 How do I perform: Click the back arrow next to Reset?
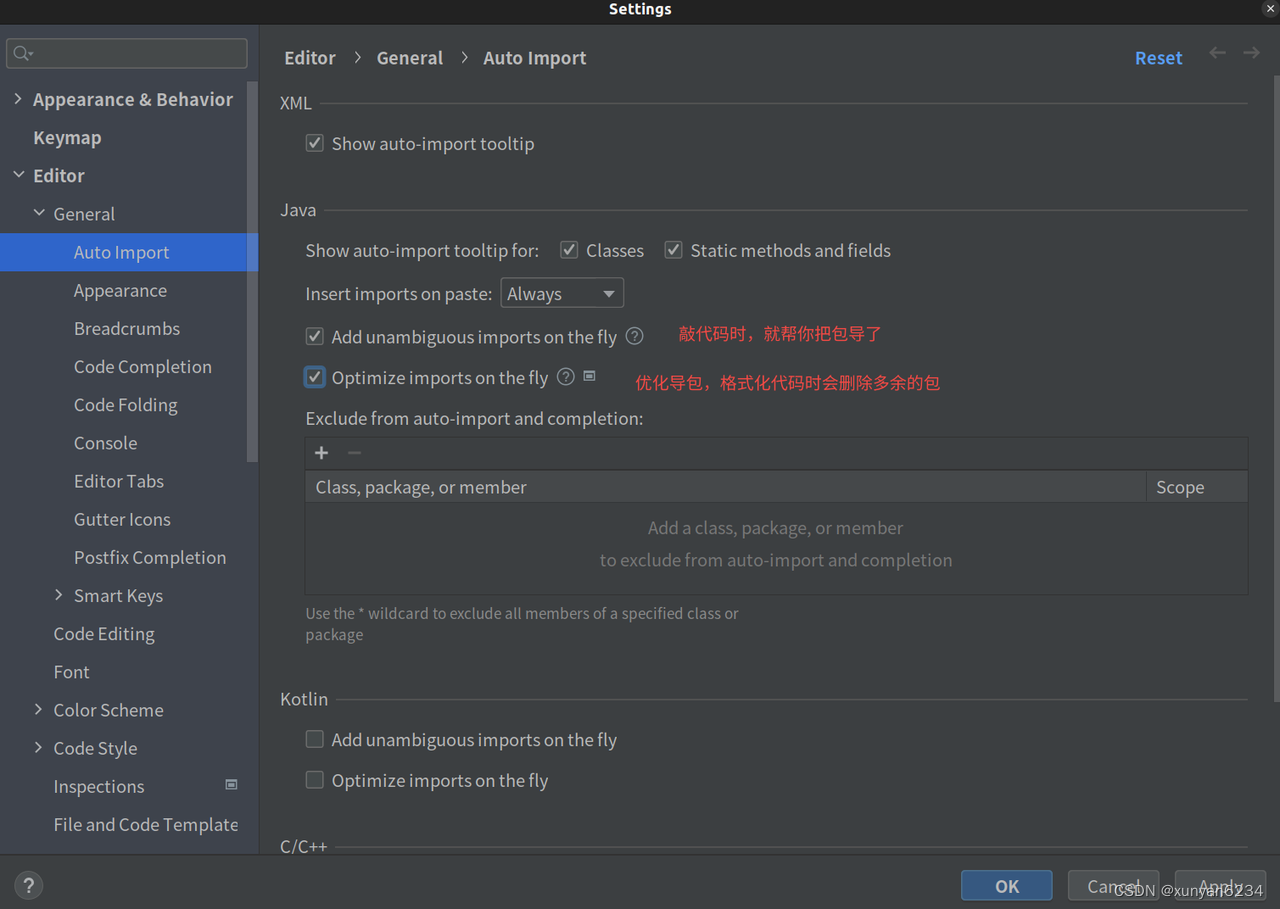pyautogui.click(x=1217, y=53)
